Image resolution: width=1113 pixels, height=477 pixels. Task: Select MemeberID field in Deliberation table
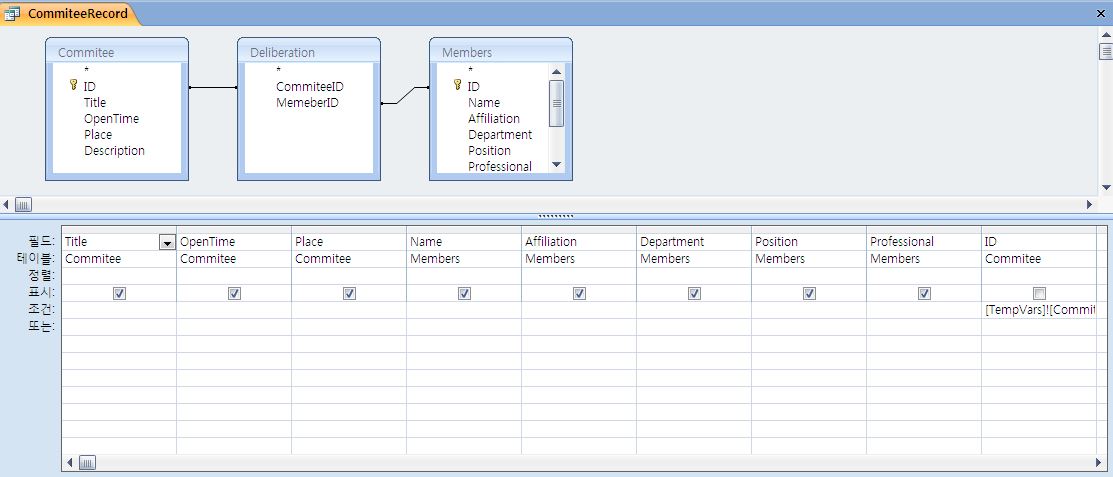(x=307, y=102)
